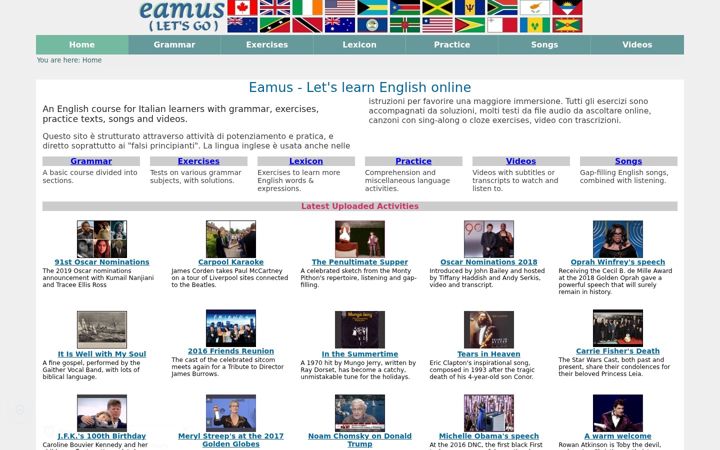
Task: Open the Practice section heading link
Action: coord(413,161)
